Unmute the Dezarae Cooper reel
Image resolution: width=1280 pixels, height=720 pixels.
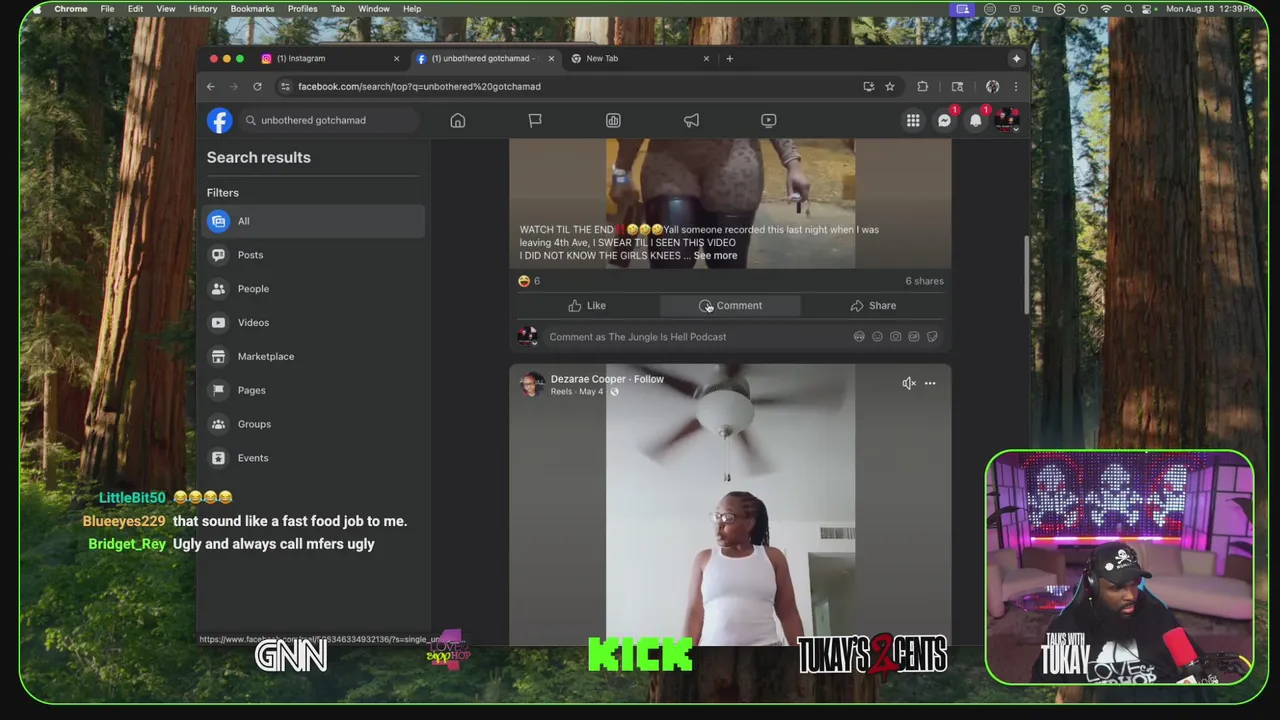908,384
